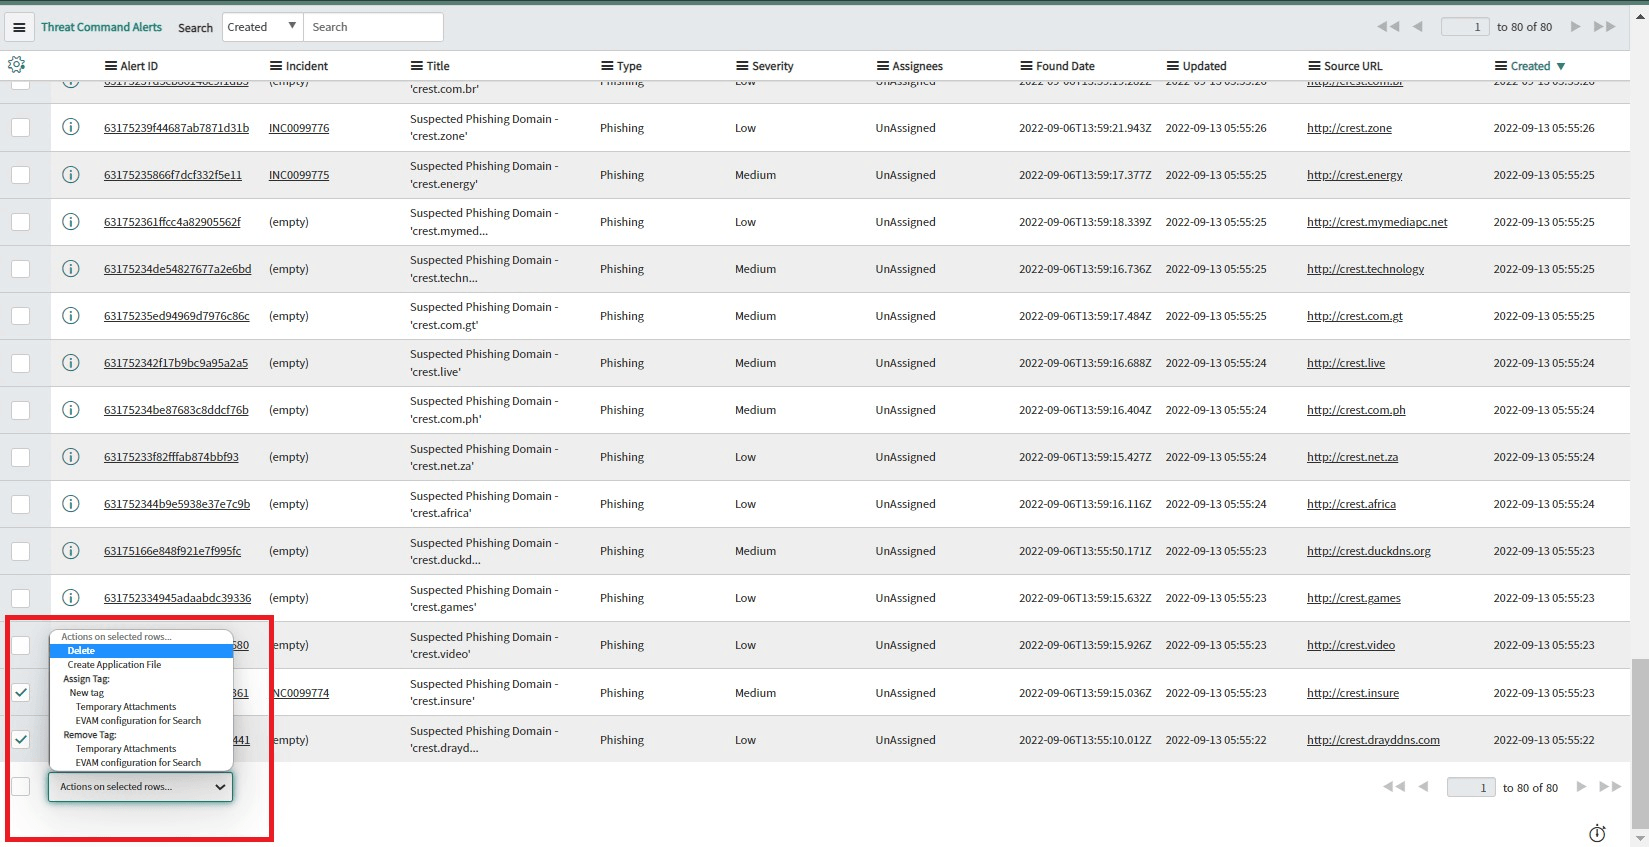The height and width of the screenshot is (847, 1649).
Task: Uncheck the crest.drayddns.com row checkbox
Action: 20,739
